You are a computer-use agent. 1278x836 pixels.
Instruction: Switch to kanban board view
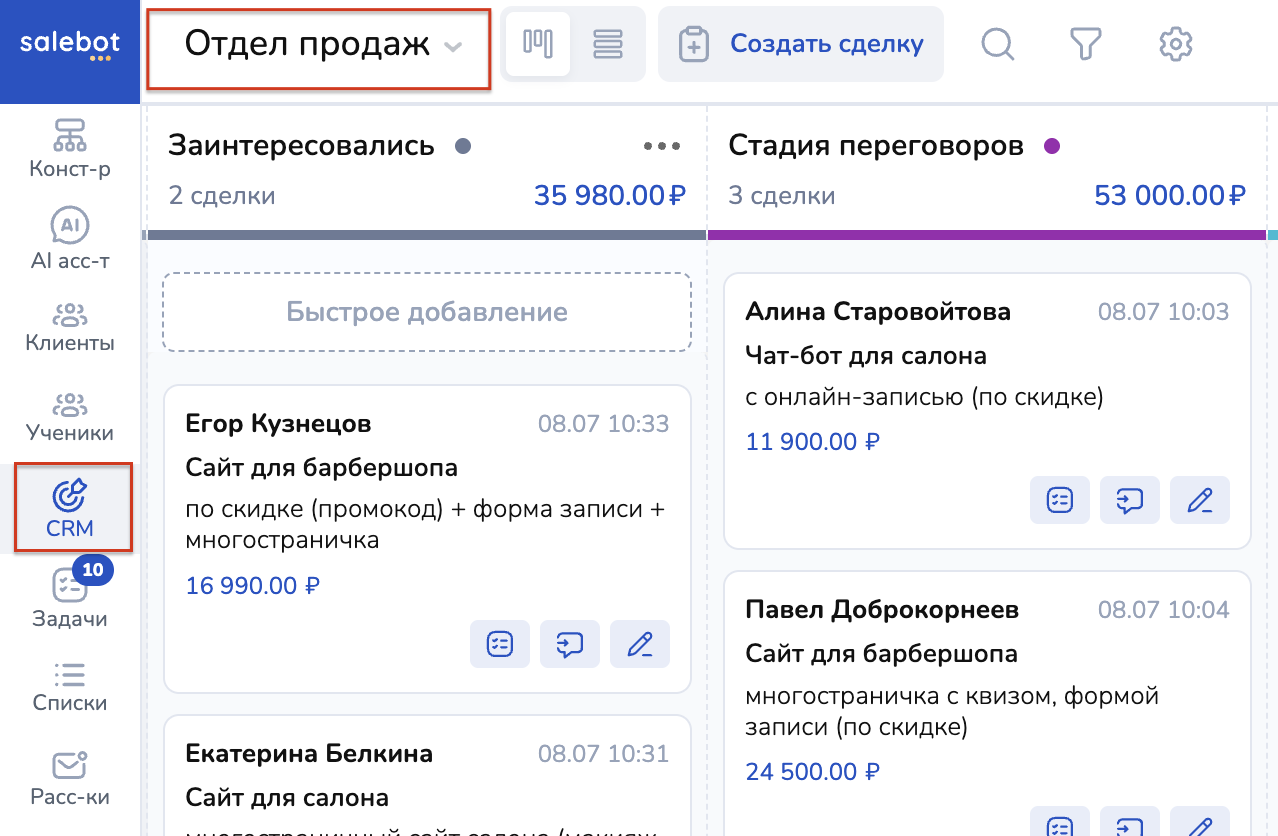pos(538,44)
